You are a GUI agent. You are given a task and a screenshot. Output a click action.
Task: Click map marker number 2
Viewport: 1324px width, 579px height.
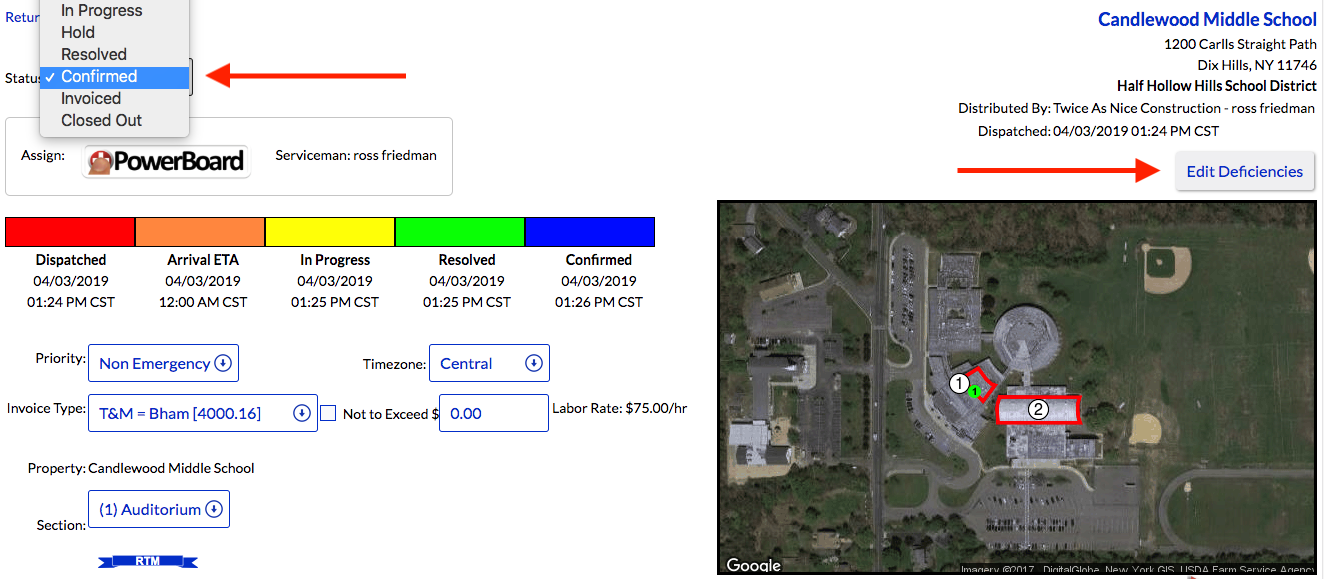click(1038, 408)
